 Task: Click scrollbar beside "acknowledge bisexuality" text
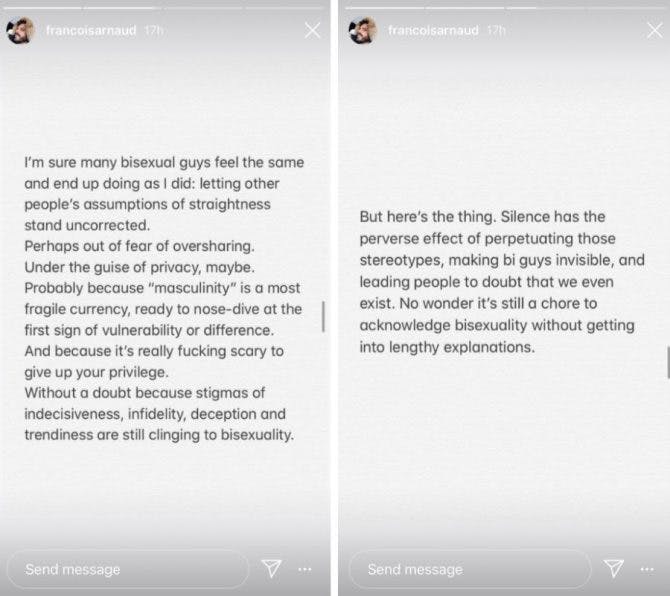(667, 361)
